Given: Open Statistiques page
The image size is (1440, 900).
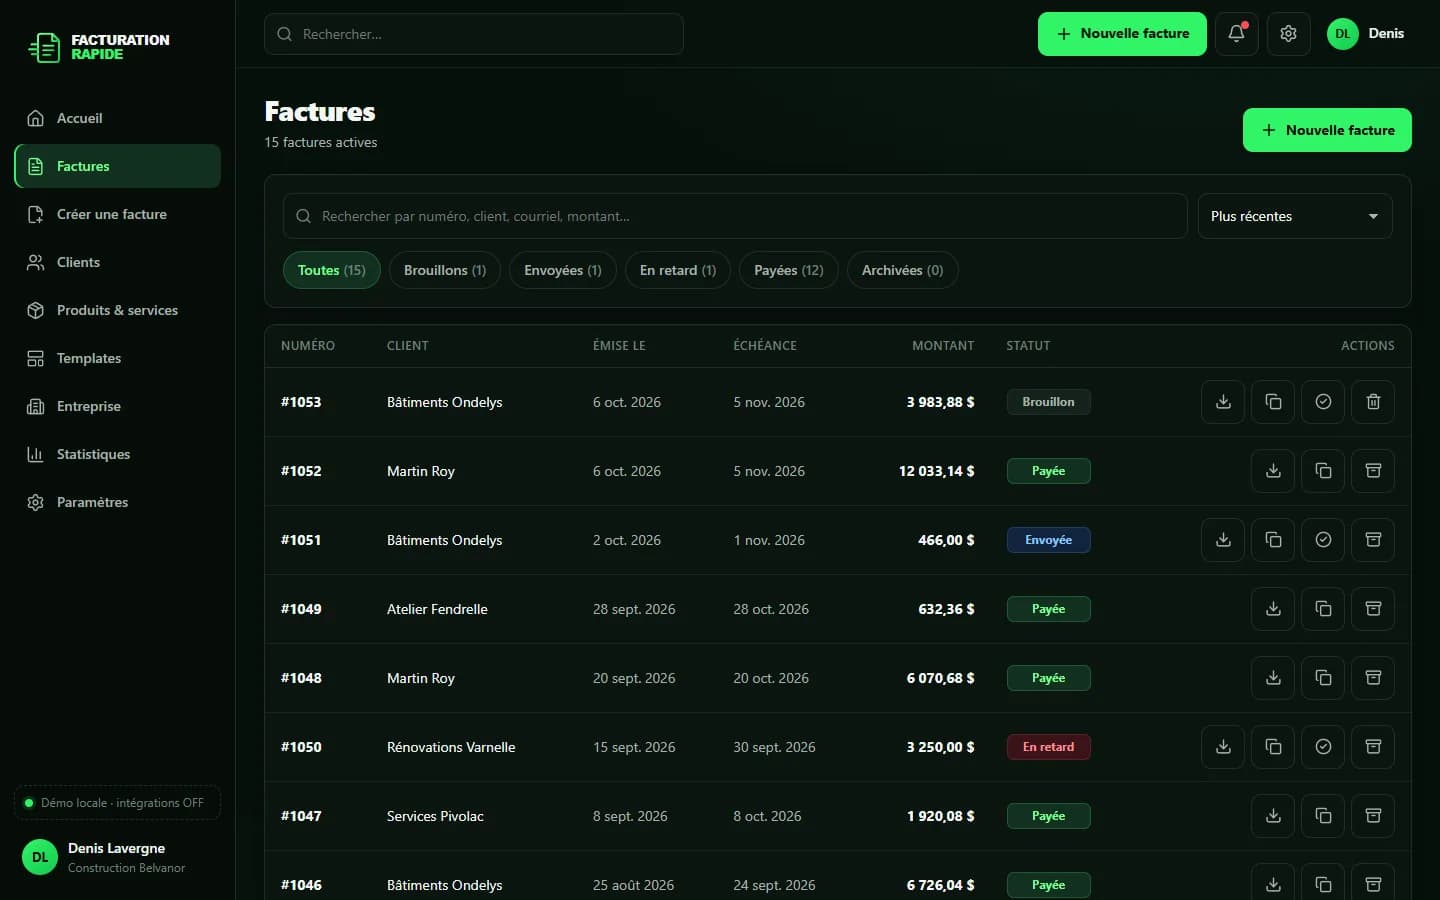Looking at the screenshot, I should pyautogui.click(x=118, y=454).
